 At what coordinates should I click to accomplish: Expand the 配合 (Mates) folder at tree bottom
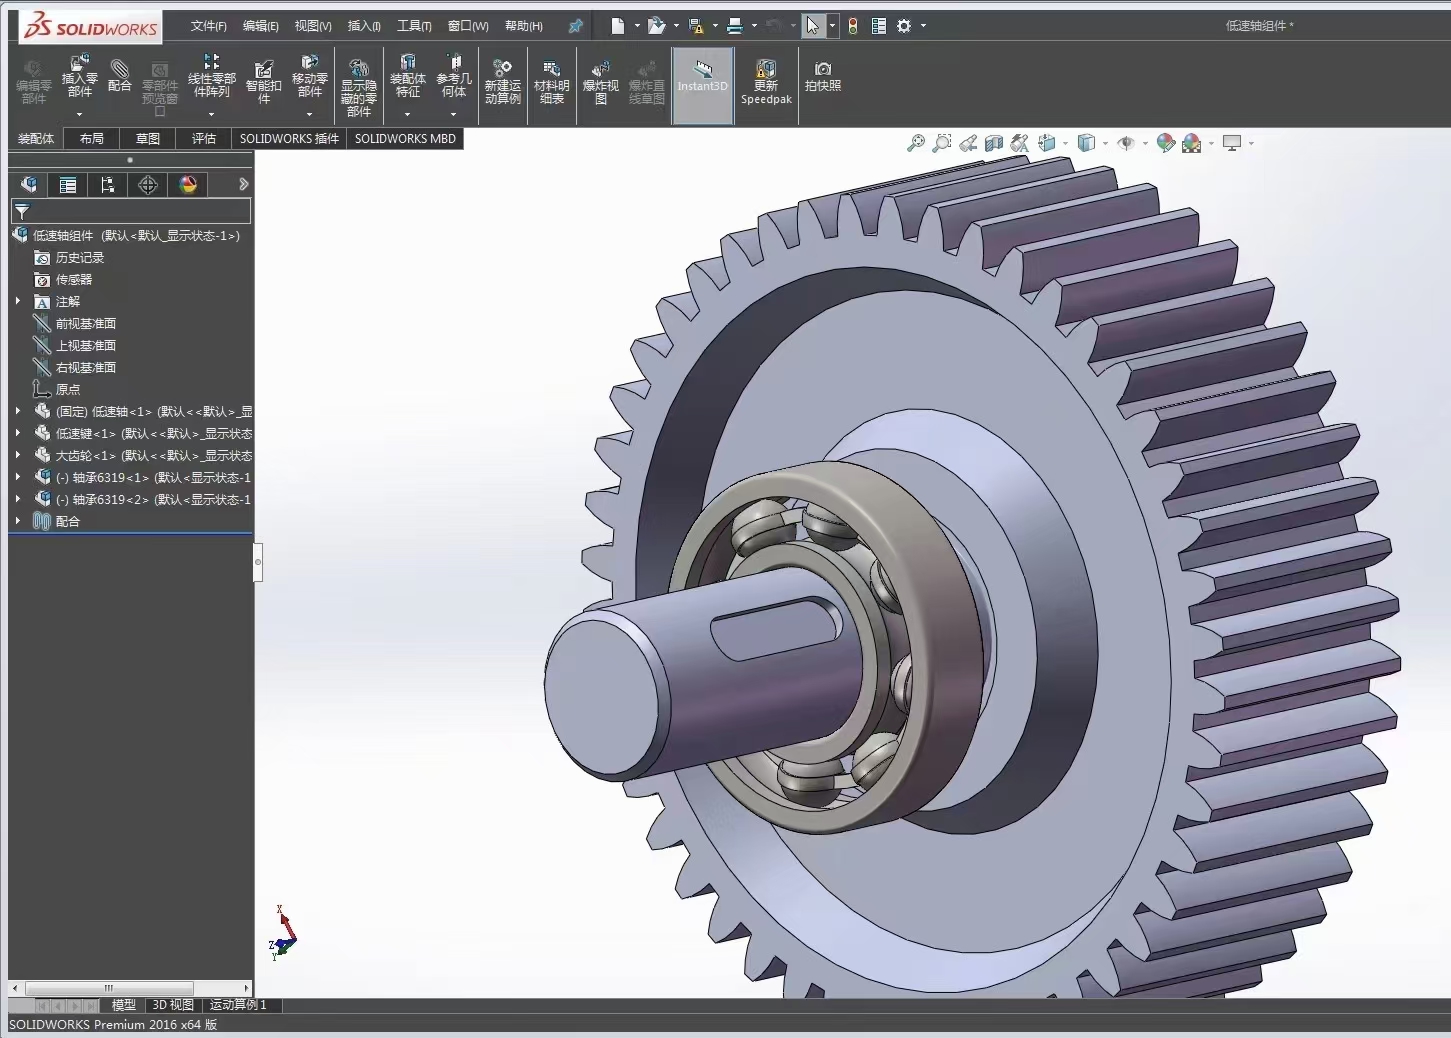[18, 521]
